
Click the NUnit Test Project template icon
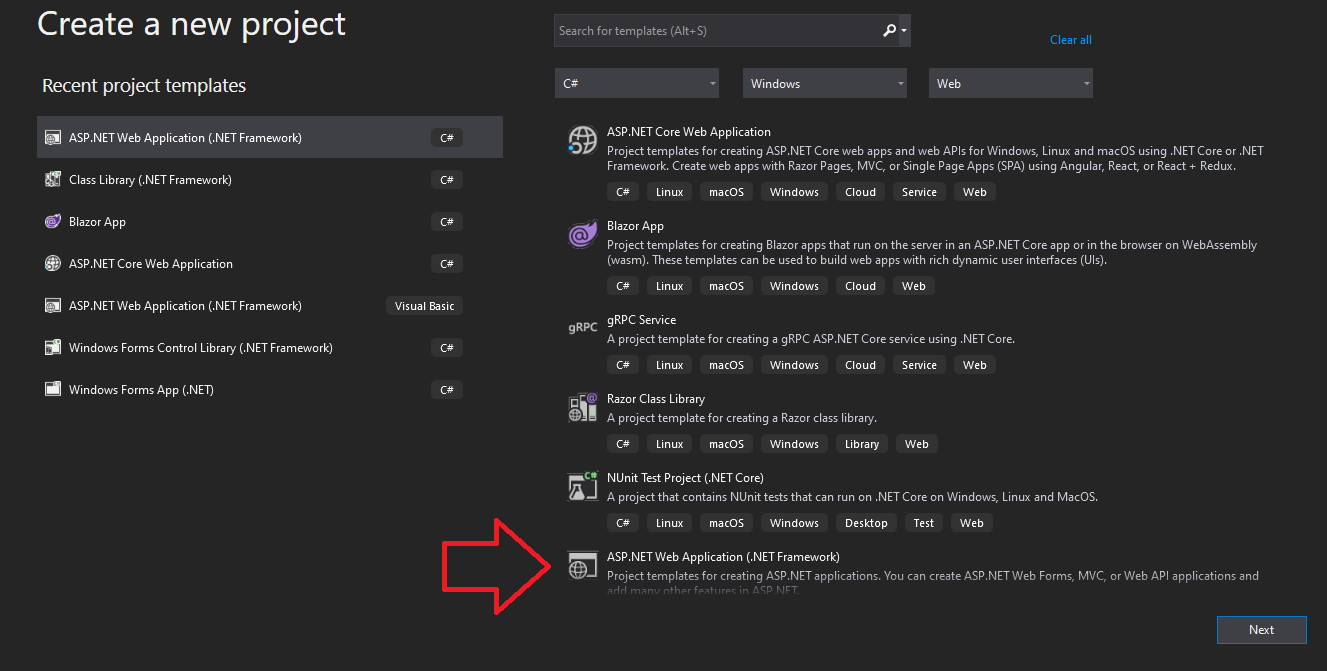point(582,486)
